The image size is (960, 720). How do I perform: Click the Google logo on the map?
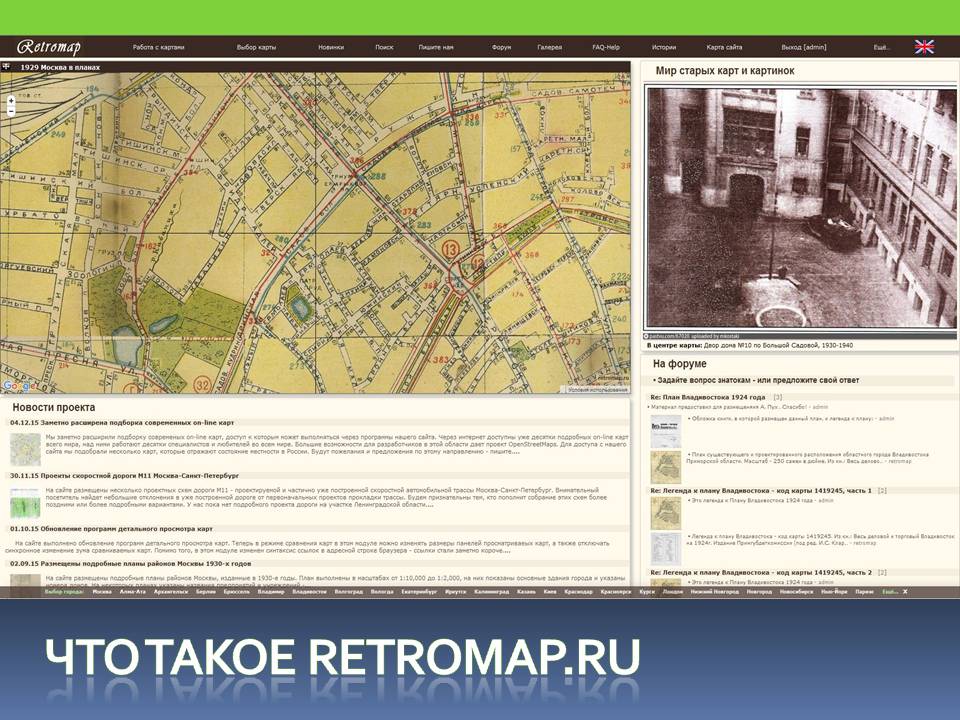pyautogui.click(x=15, y=386)
